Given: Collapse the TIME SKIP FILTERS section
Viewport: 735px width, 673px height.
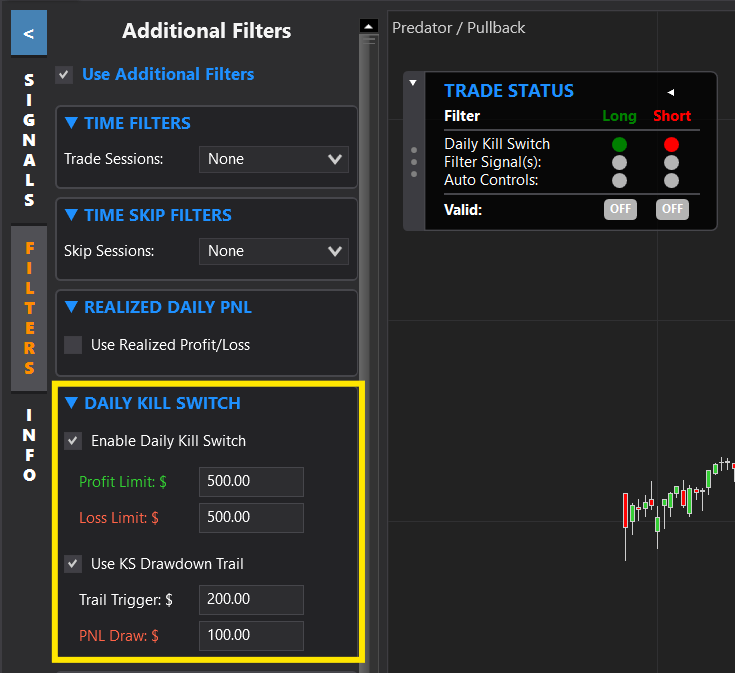Looking at the screenshot, I should point(71,215).
